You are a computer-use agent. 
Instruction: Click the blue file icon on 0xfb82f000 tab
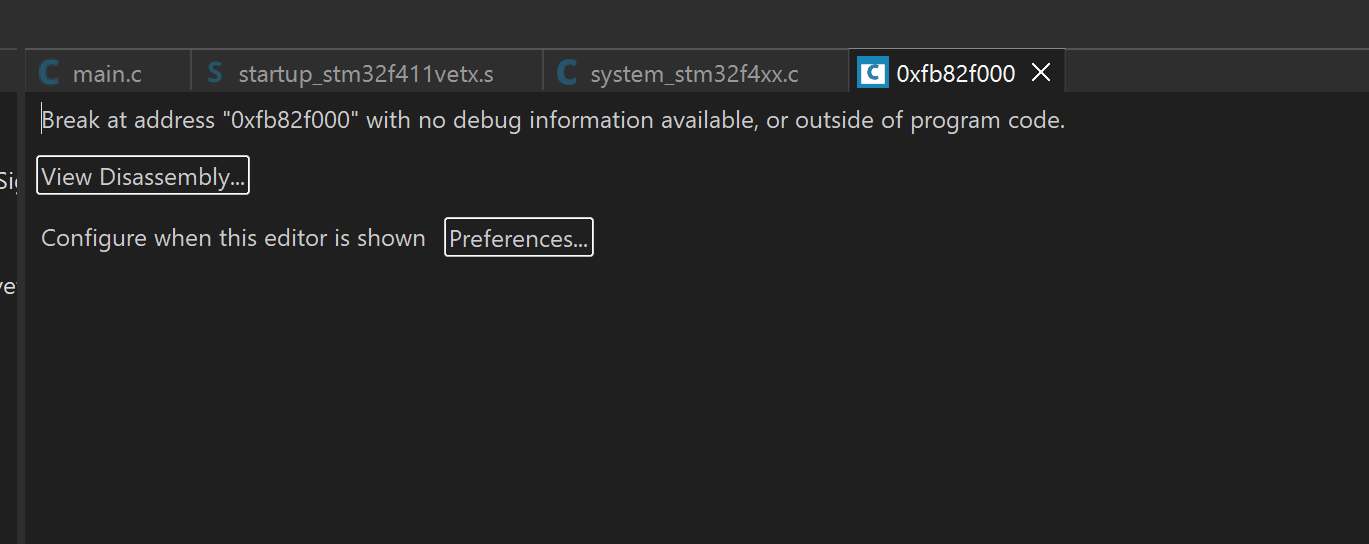click(873, 73)
